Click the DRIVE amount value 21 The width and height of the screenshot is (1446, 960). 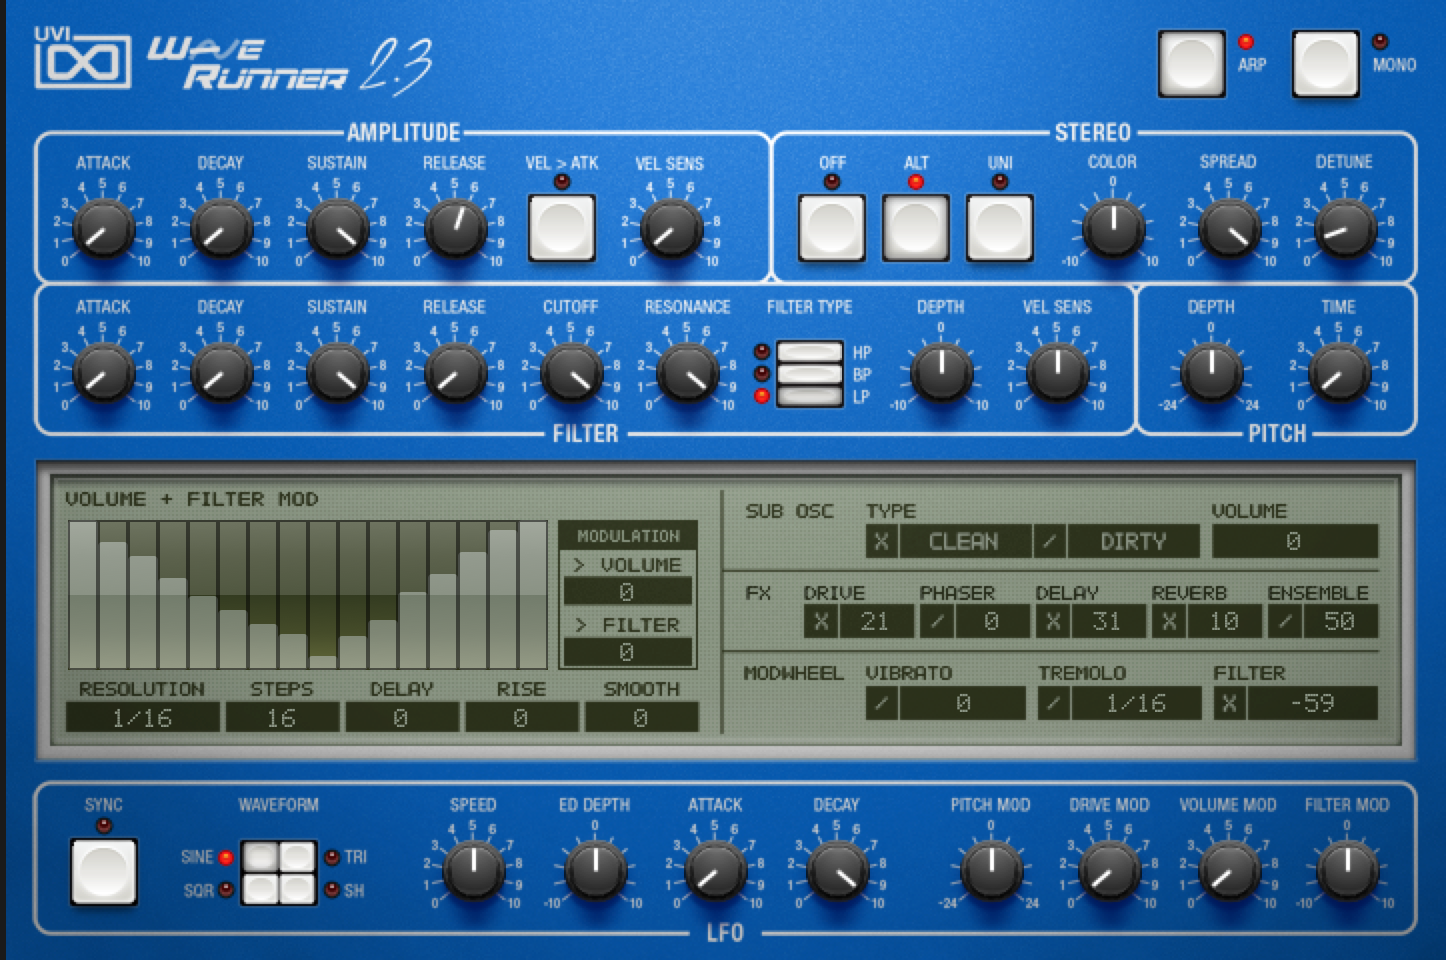point(875,621)
